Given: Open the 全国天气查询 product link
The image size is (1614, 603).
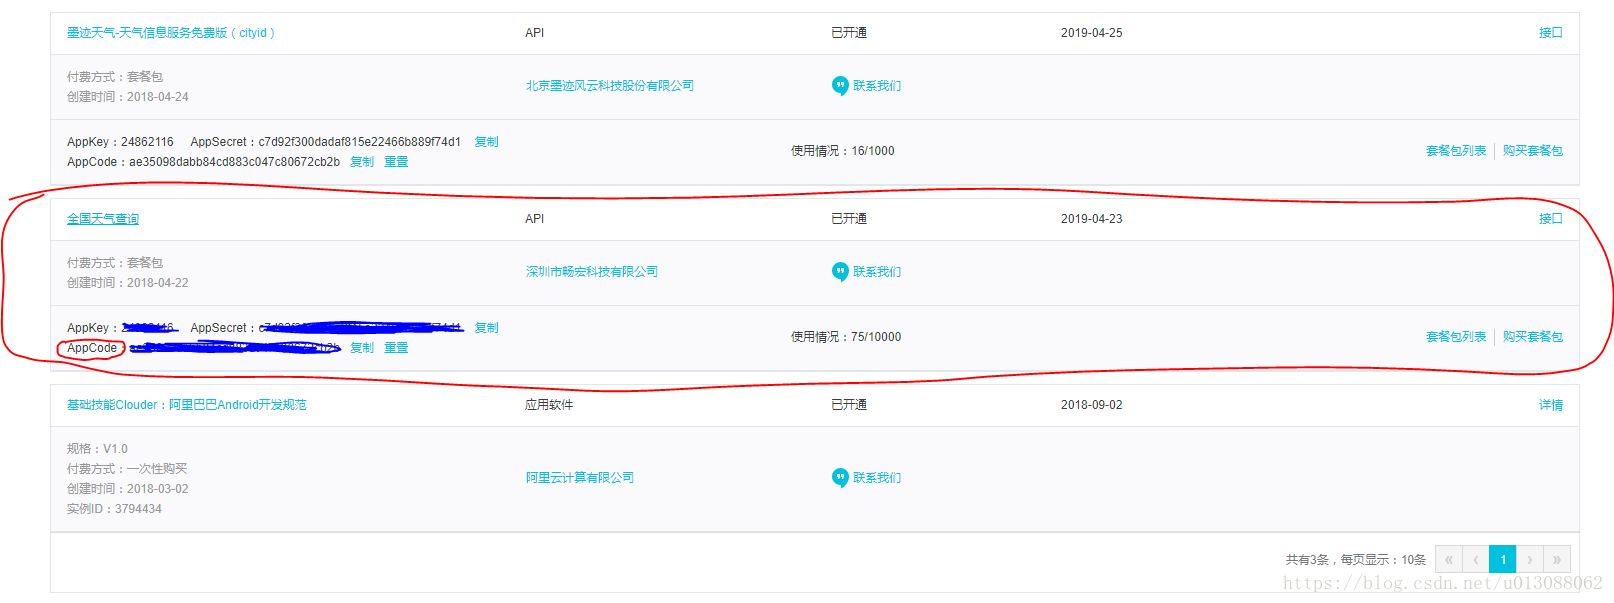Looking at the screenshot, I should coord(103,219).
